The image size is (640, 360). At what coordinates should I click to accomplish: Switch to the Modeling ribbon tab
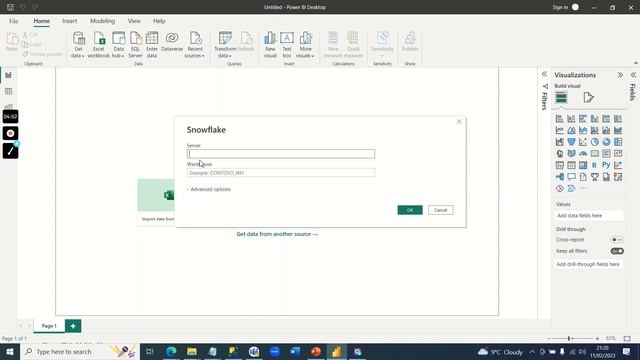coord(102,21)
